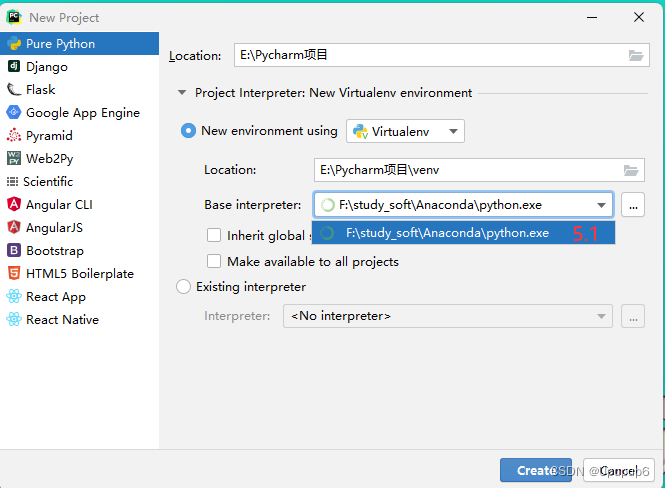The image size is (665, 488).
Task: Select Flask project type
Action: 79,89
